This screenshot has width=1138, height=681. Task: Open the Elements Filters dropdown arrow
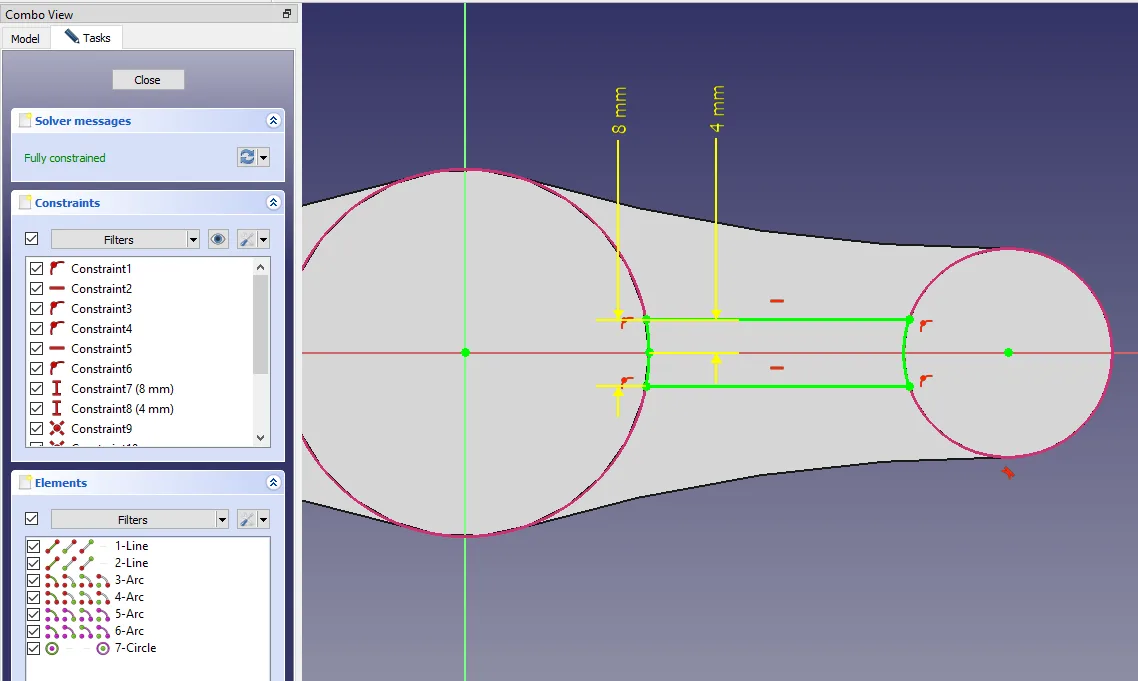(x=221, y=519)
